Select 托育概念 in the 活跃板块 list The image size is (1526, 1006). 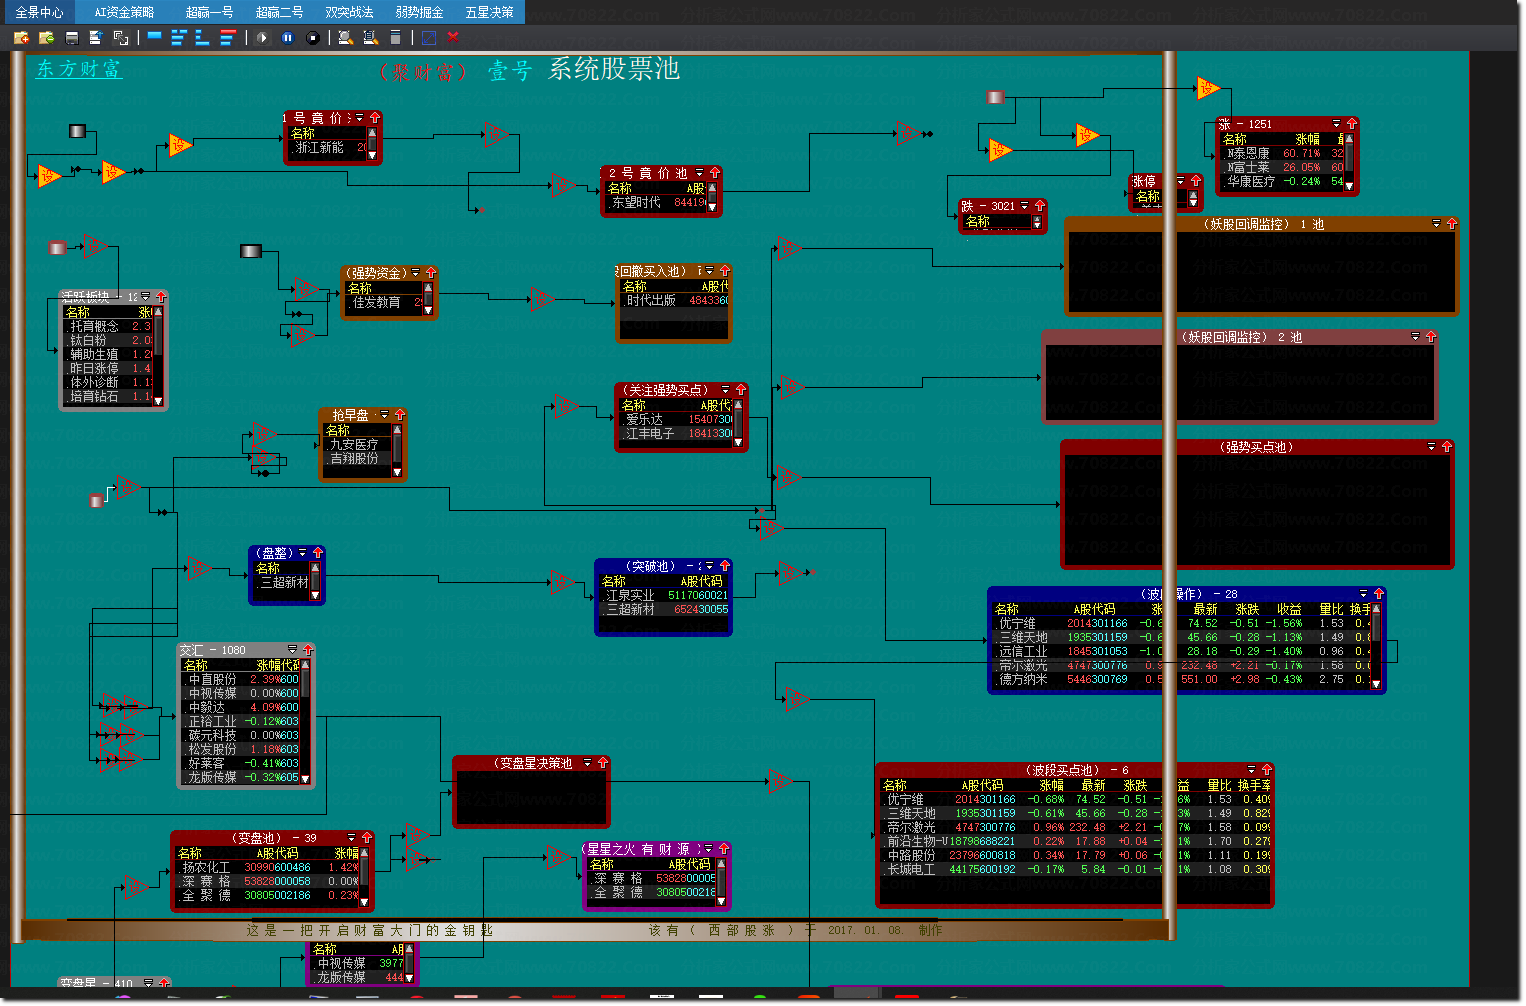(x=94, y=326)
